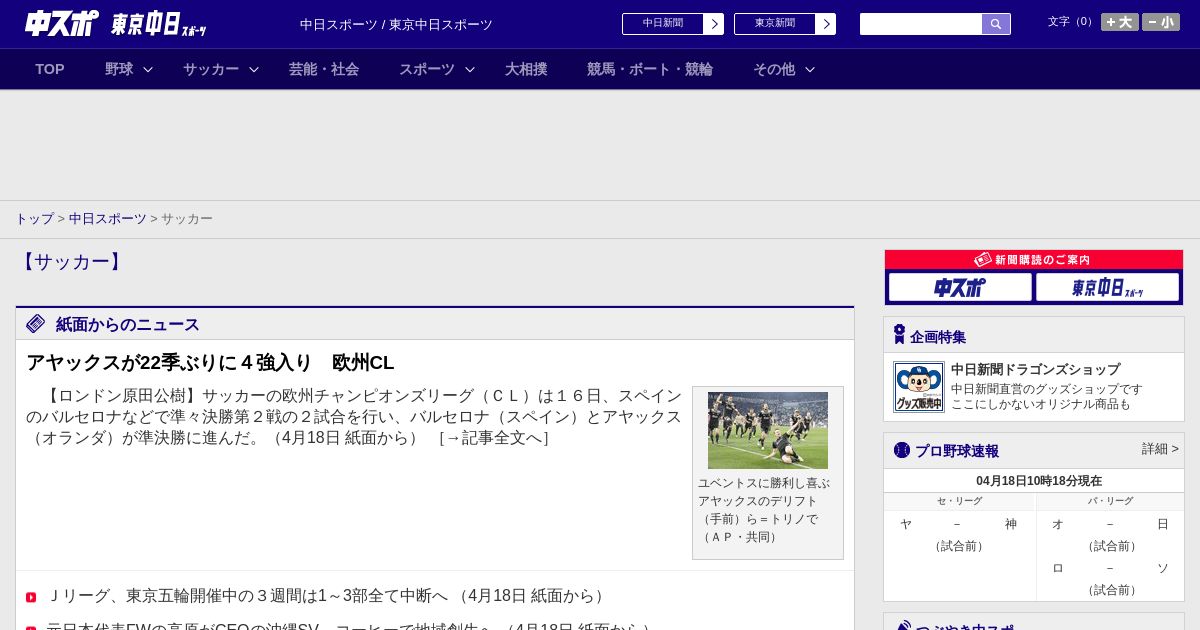
Task: Click the 東京中日スポーツ logo in header
Action: [x=159, y=24]
